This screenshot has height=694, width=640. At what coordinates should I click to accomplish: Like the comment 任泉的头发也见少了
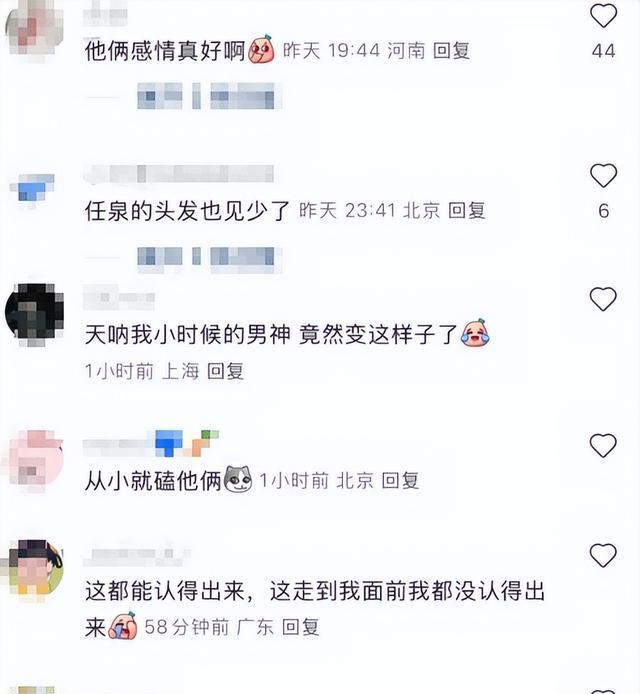(603, 175)
